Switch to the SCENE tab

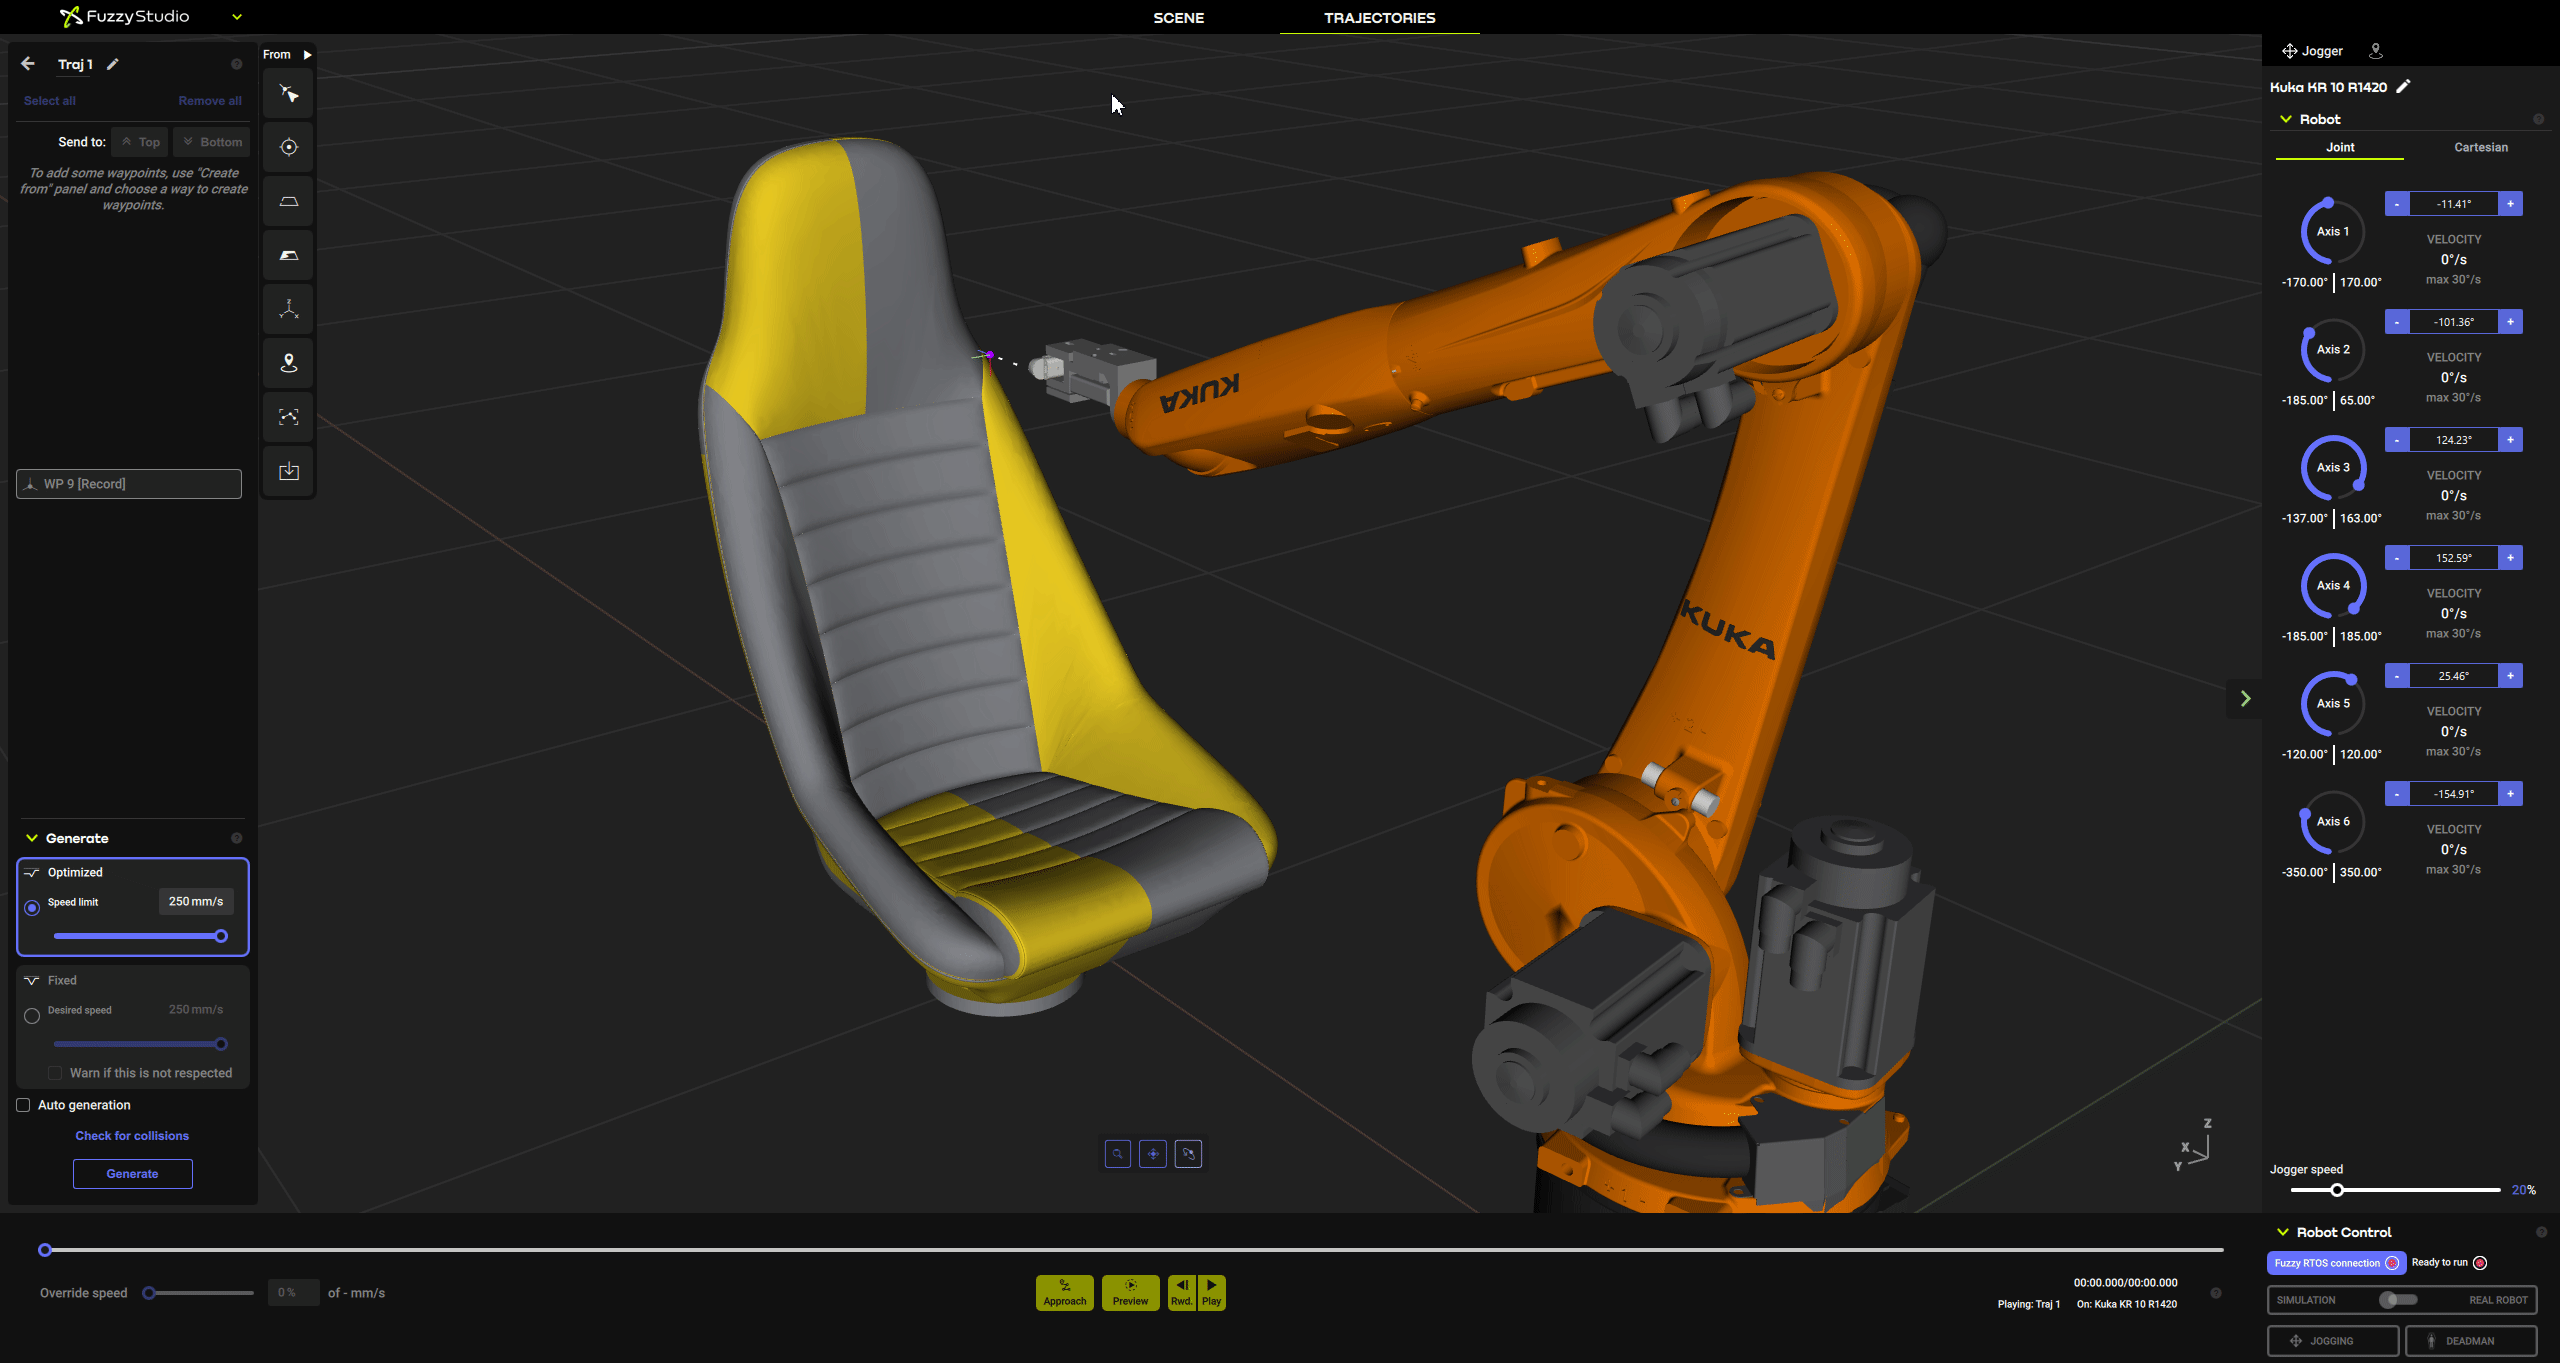click(x=1179, y=18)
